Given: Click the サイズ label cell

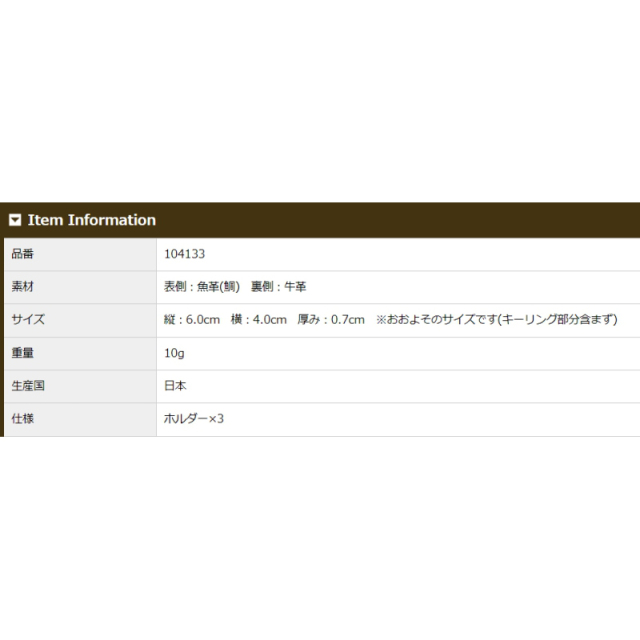Looking at the screenshot, I should click(x=80, y=320).
